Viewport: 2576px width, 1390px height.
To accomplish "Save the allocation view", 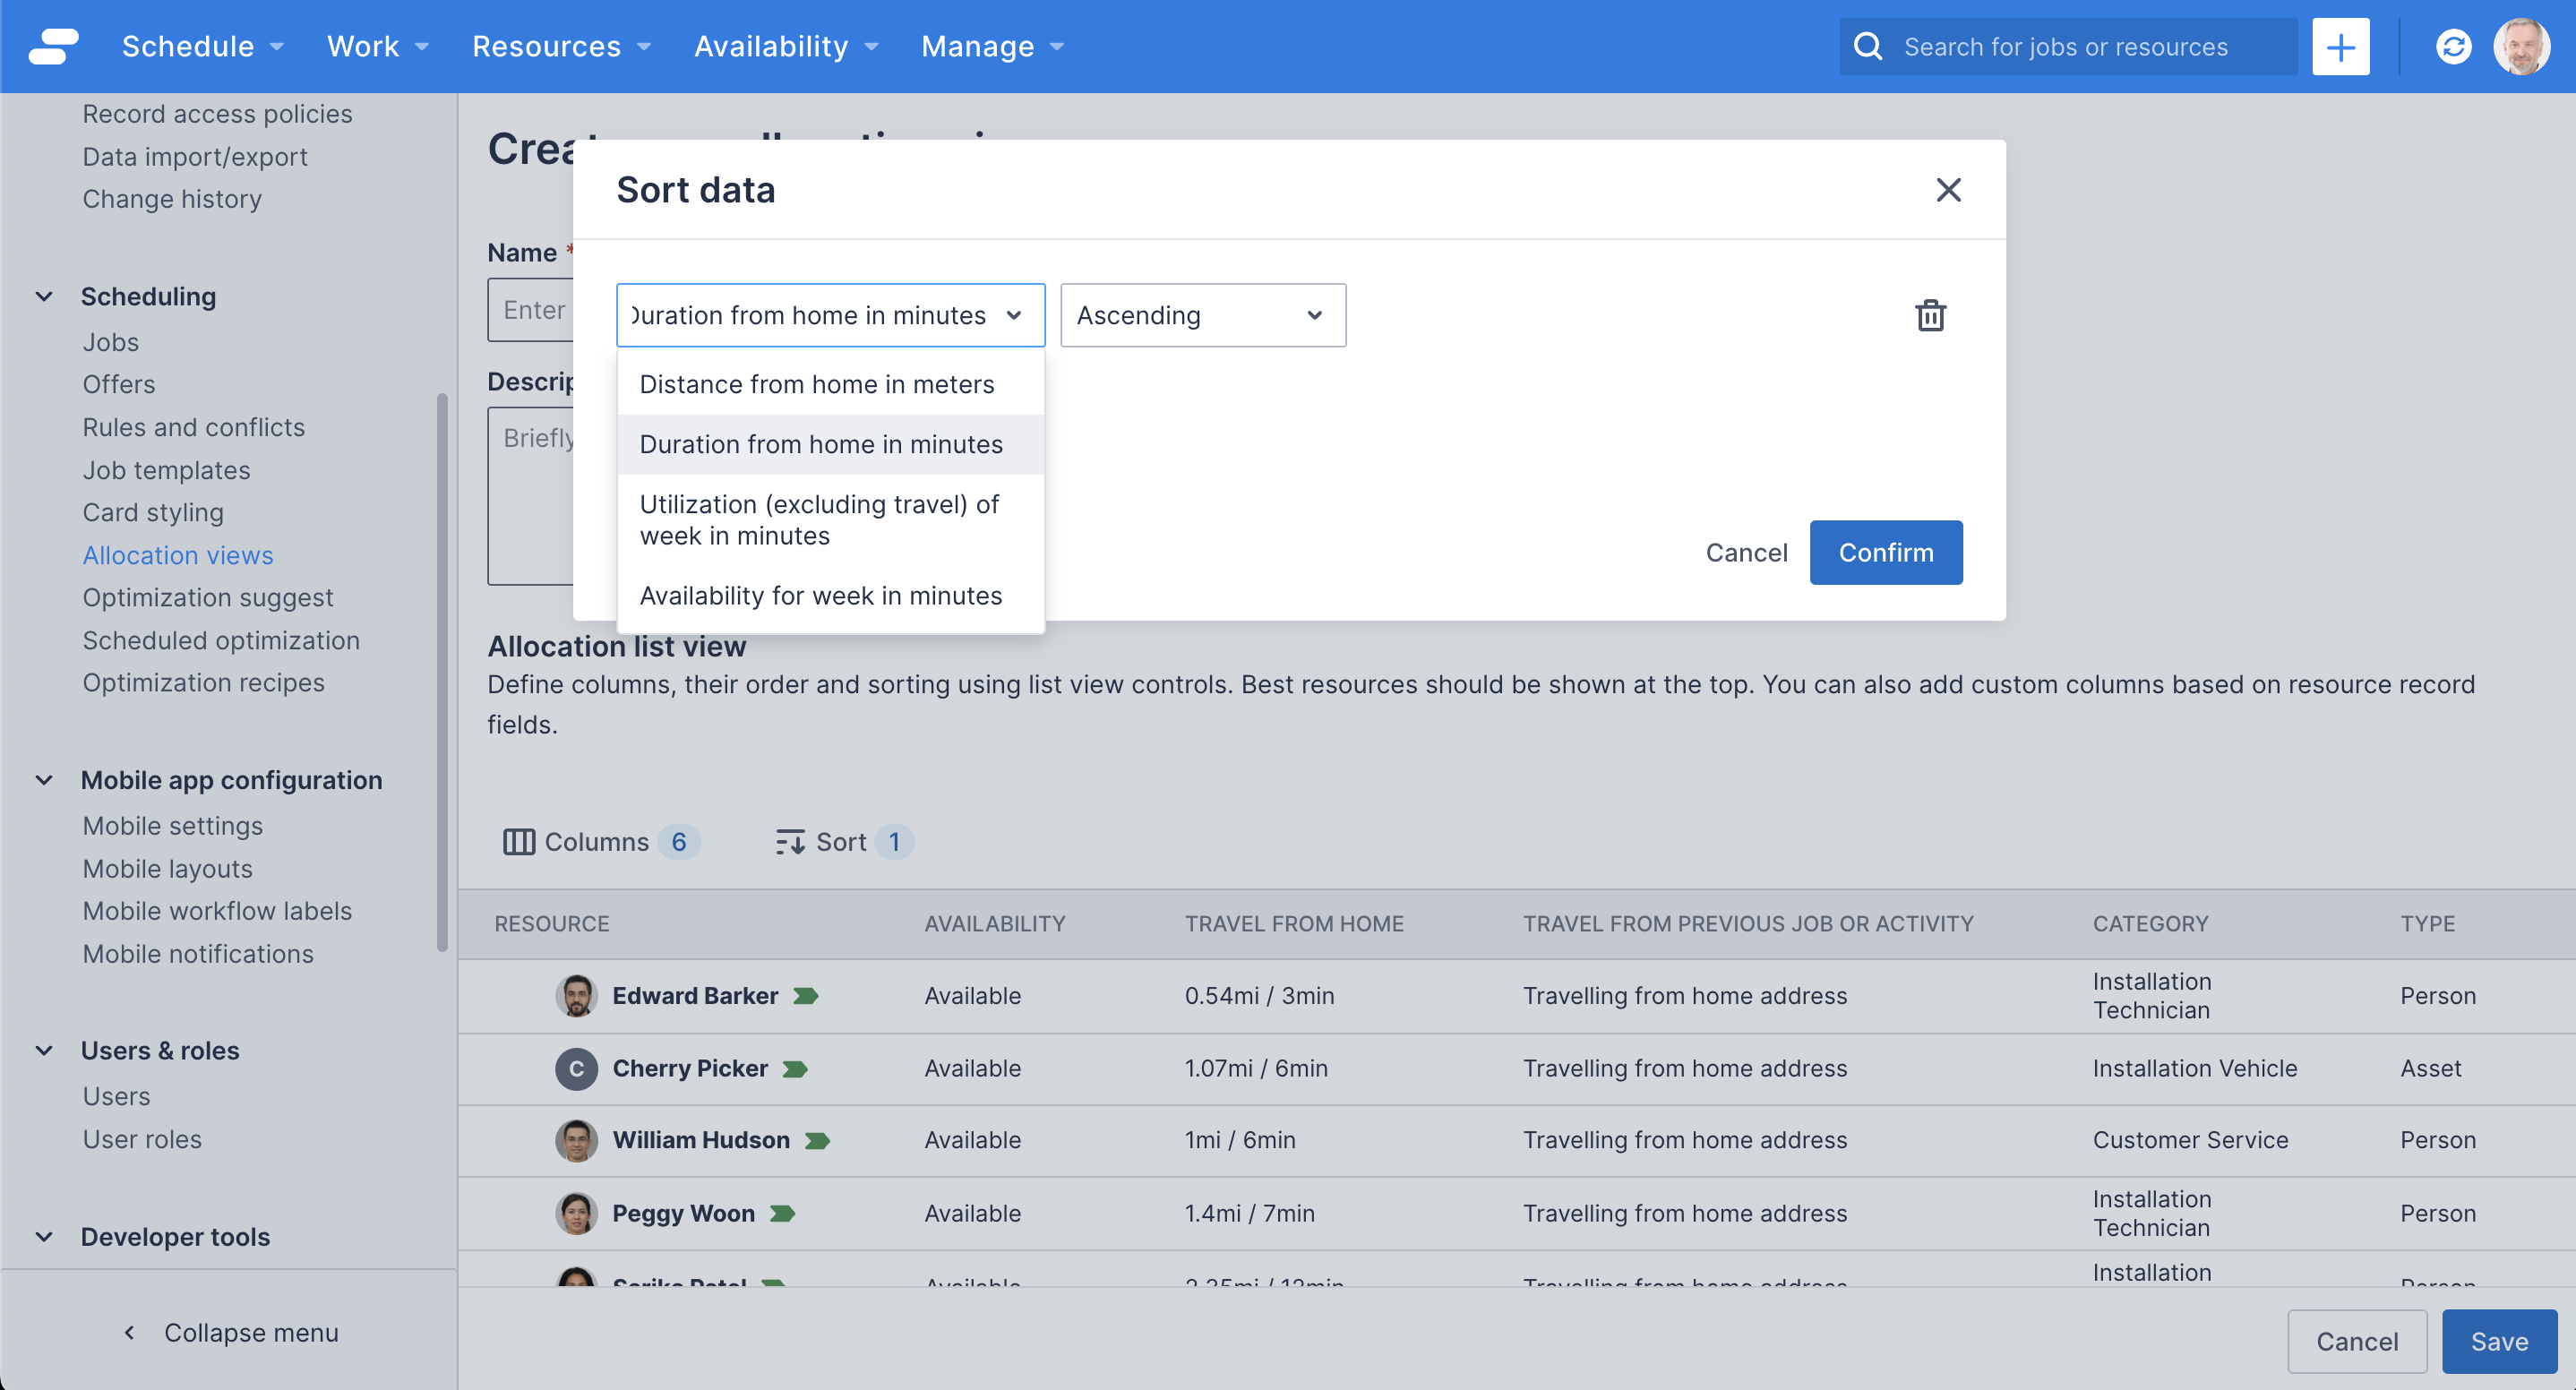I will (x=2499, y=1341).
